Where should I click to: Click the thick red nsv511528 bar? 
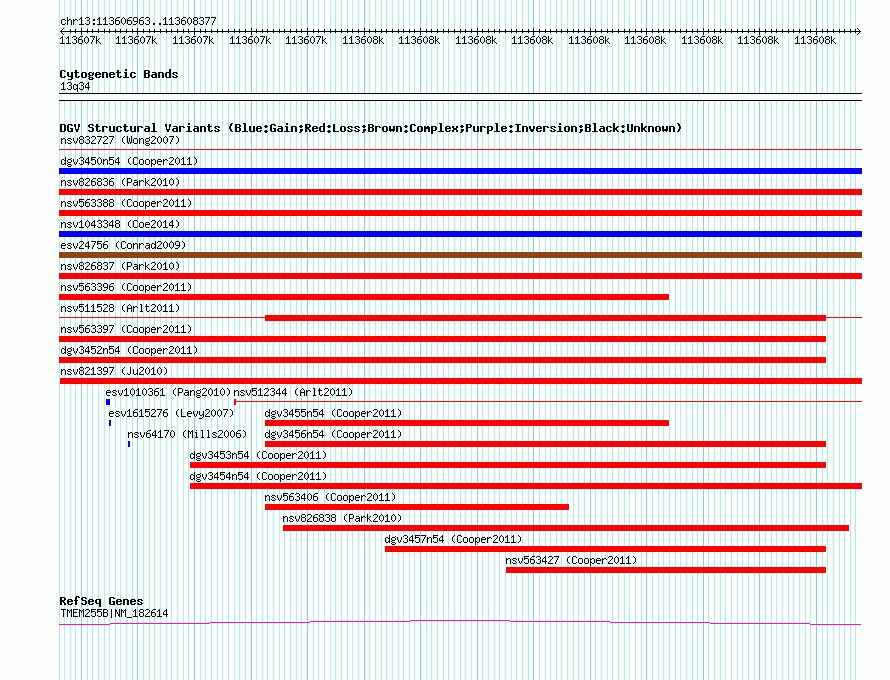(x=545, y=318)
